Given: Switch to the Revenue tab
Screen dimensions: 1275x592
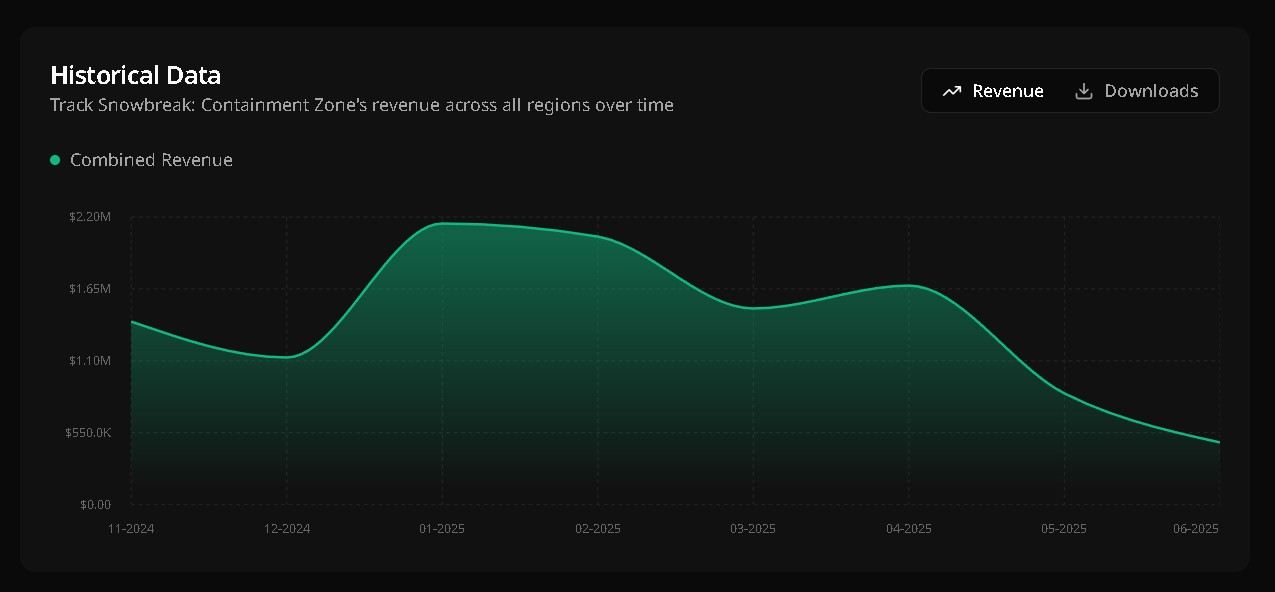Looking at the screenshot, I should (993, 91).
